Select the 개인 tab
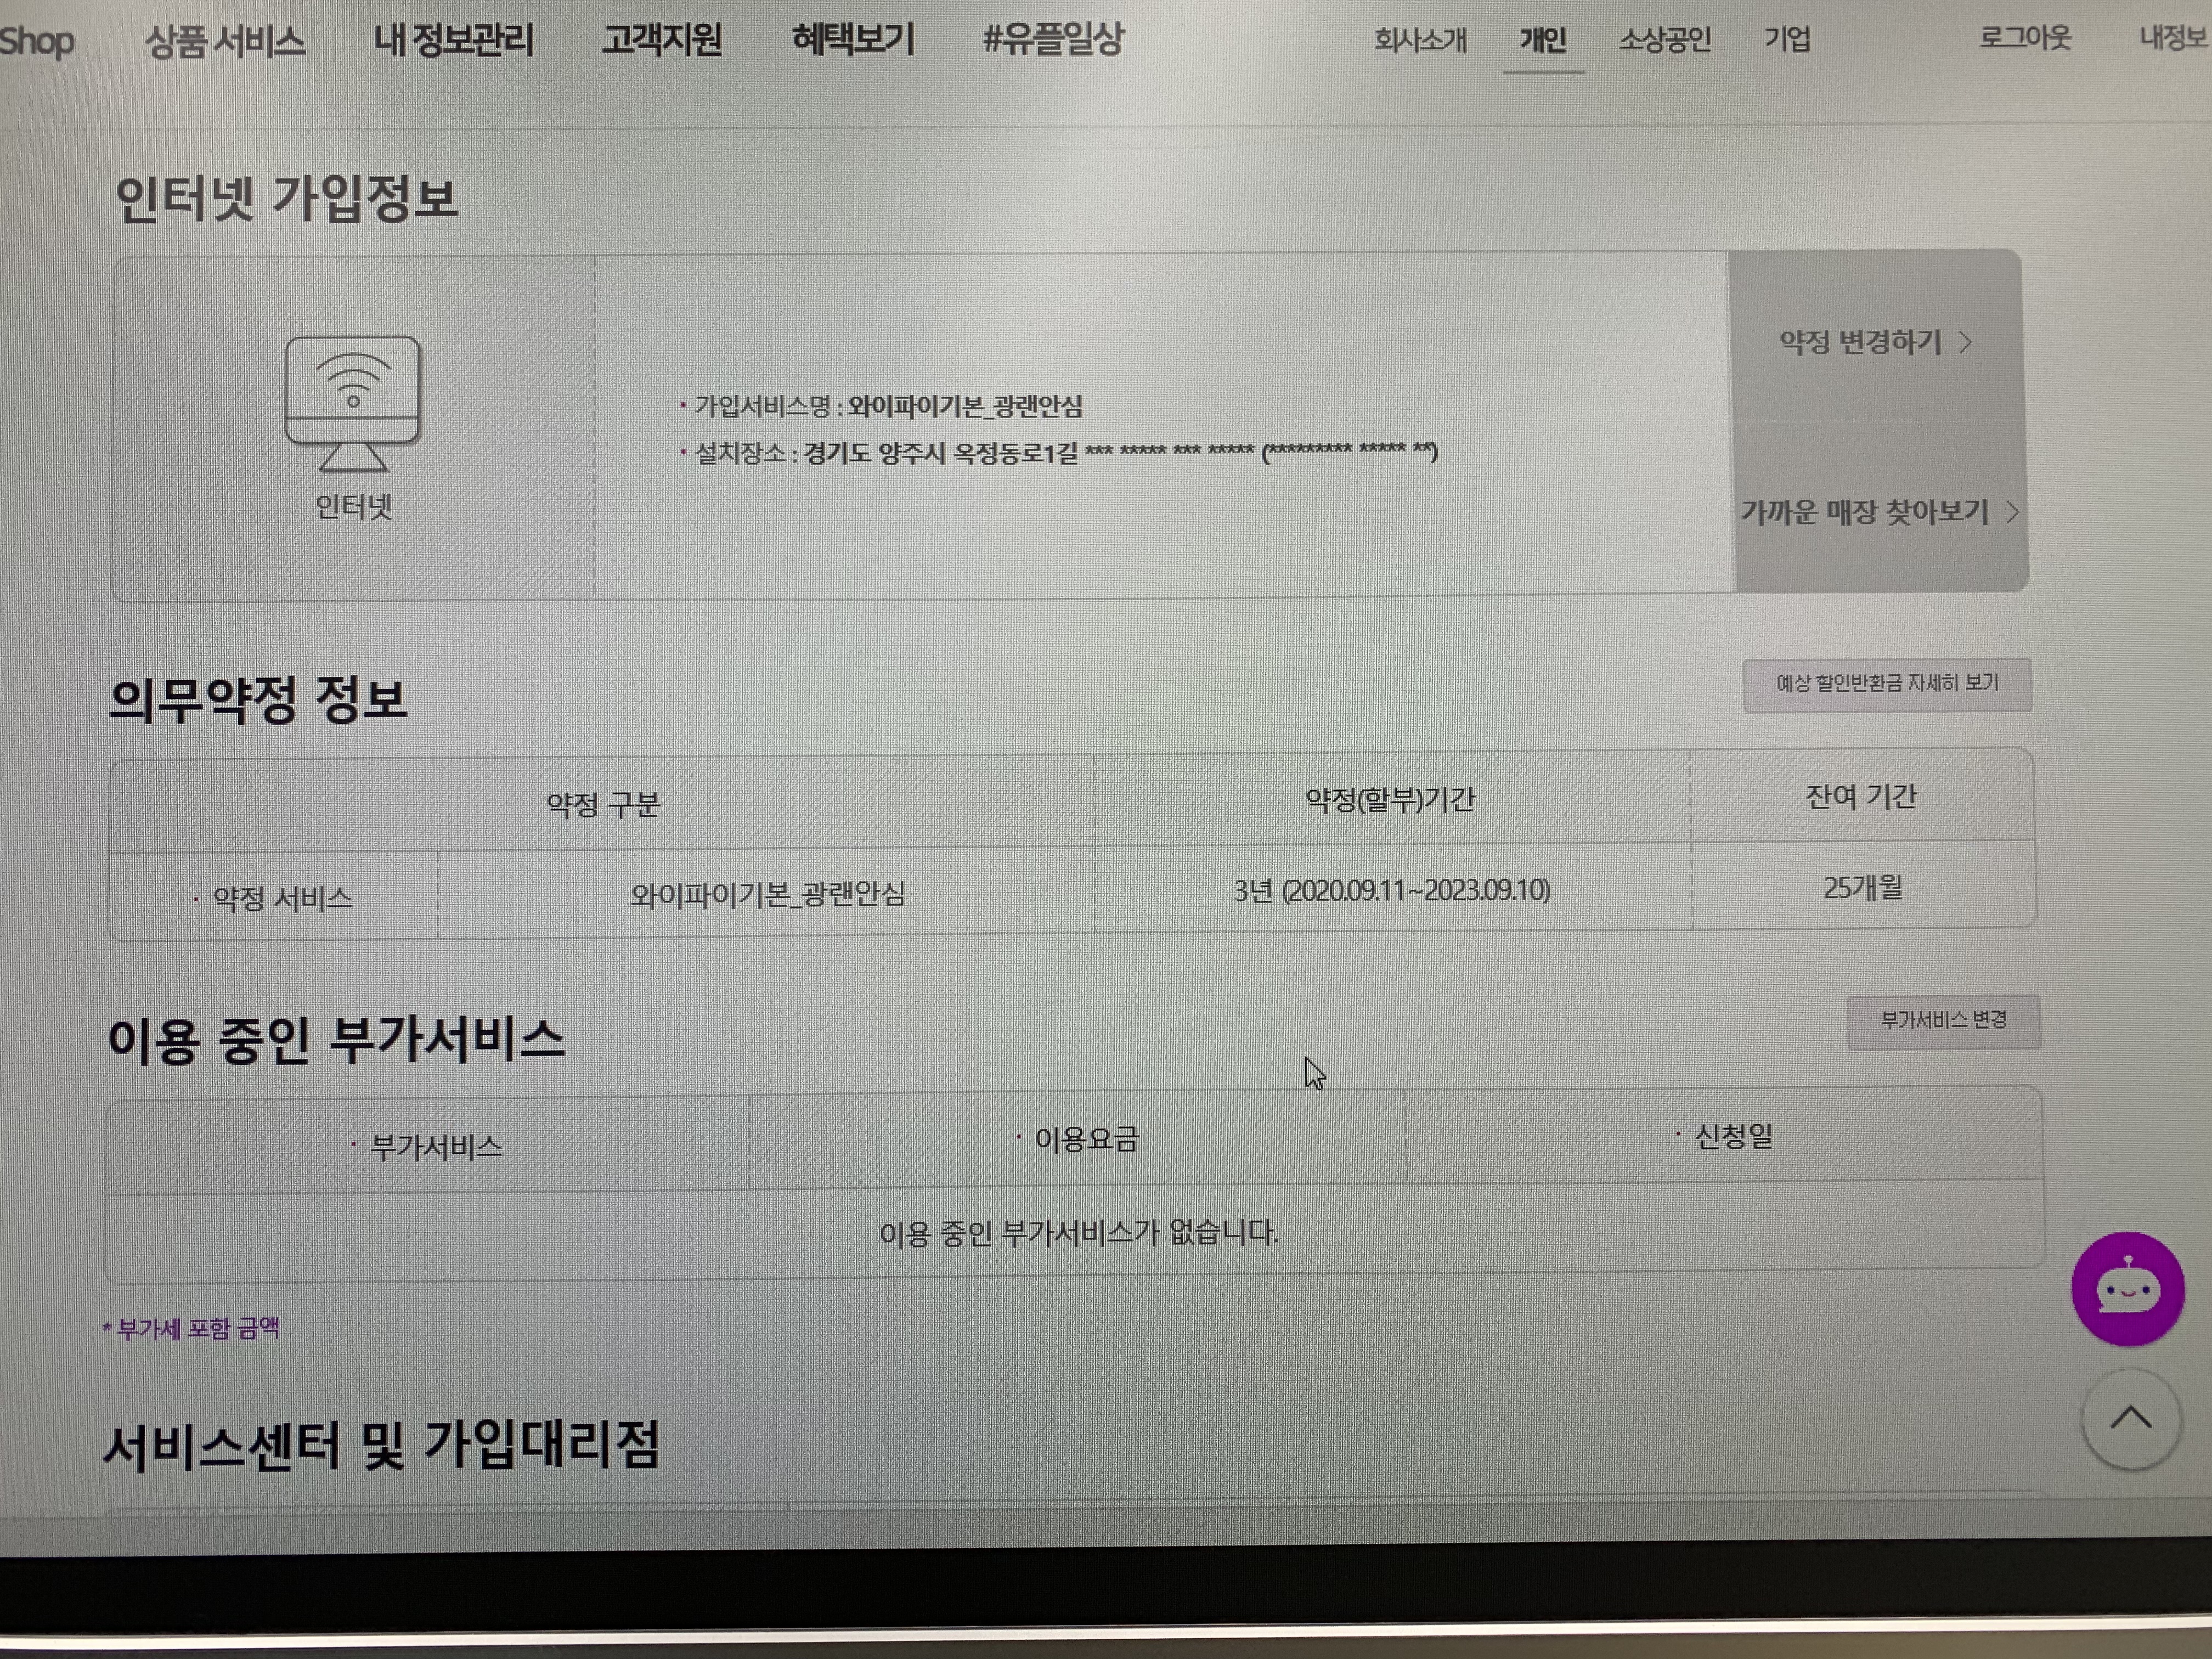Viewport: 2212px width, 1659px height. 1543,40
